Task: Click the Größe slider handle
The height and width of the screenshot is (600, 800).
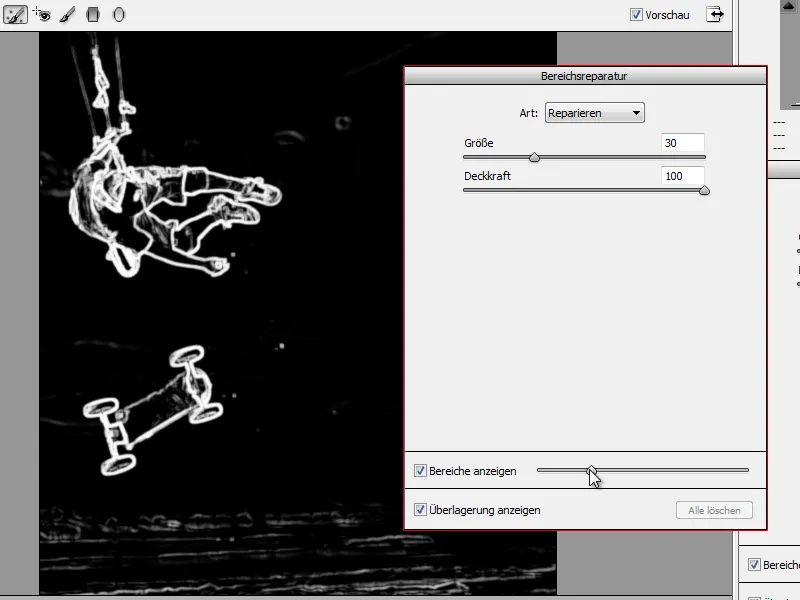Action: click(x=534, y=157)
